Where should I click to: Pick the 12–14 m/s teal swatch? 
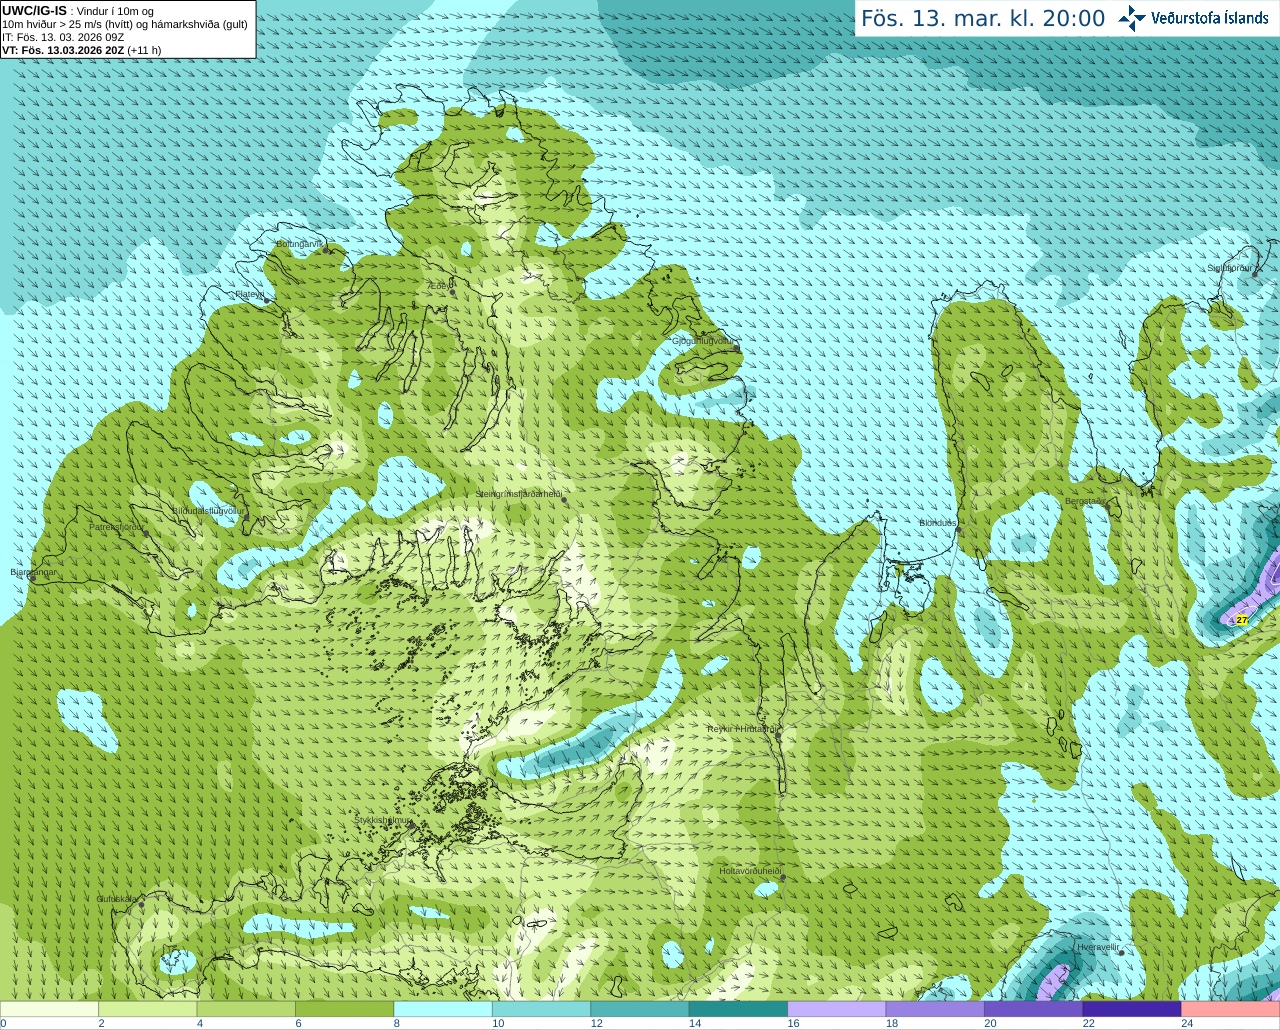(640, 1009)
